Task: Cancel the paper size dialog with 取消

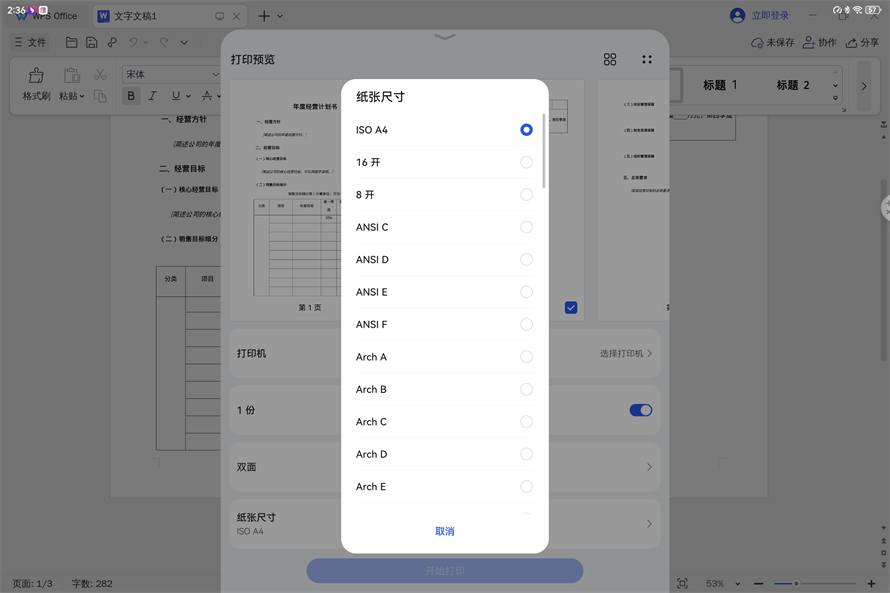Action: 444,531
